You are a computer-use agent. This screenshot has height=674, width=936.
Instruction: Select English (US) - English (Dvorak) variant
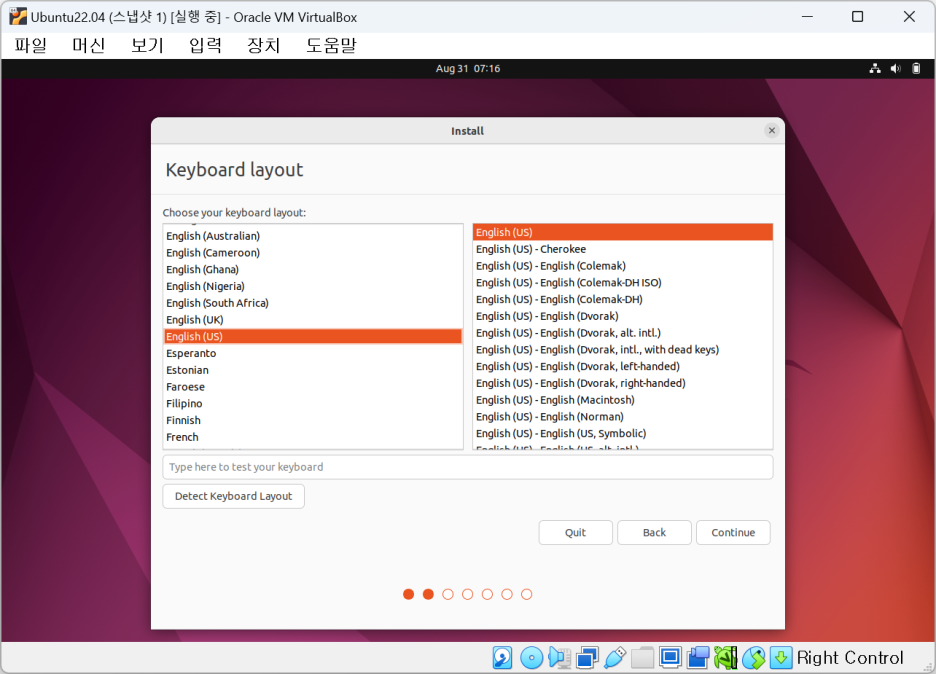pyautogui.click(x=623, y=316)
